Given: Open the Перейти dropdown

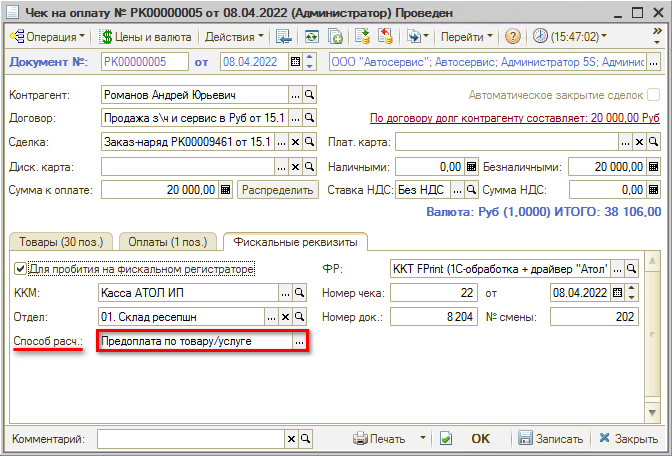Looking at the screenshot, I should pos(467,36).
